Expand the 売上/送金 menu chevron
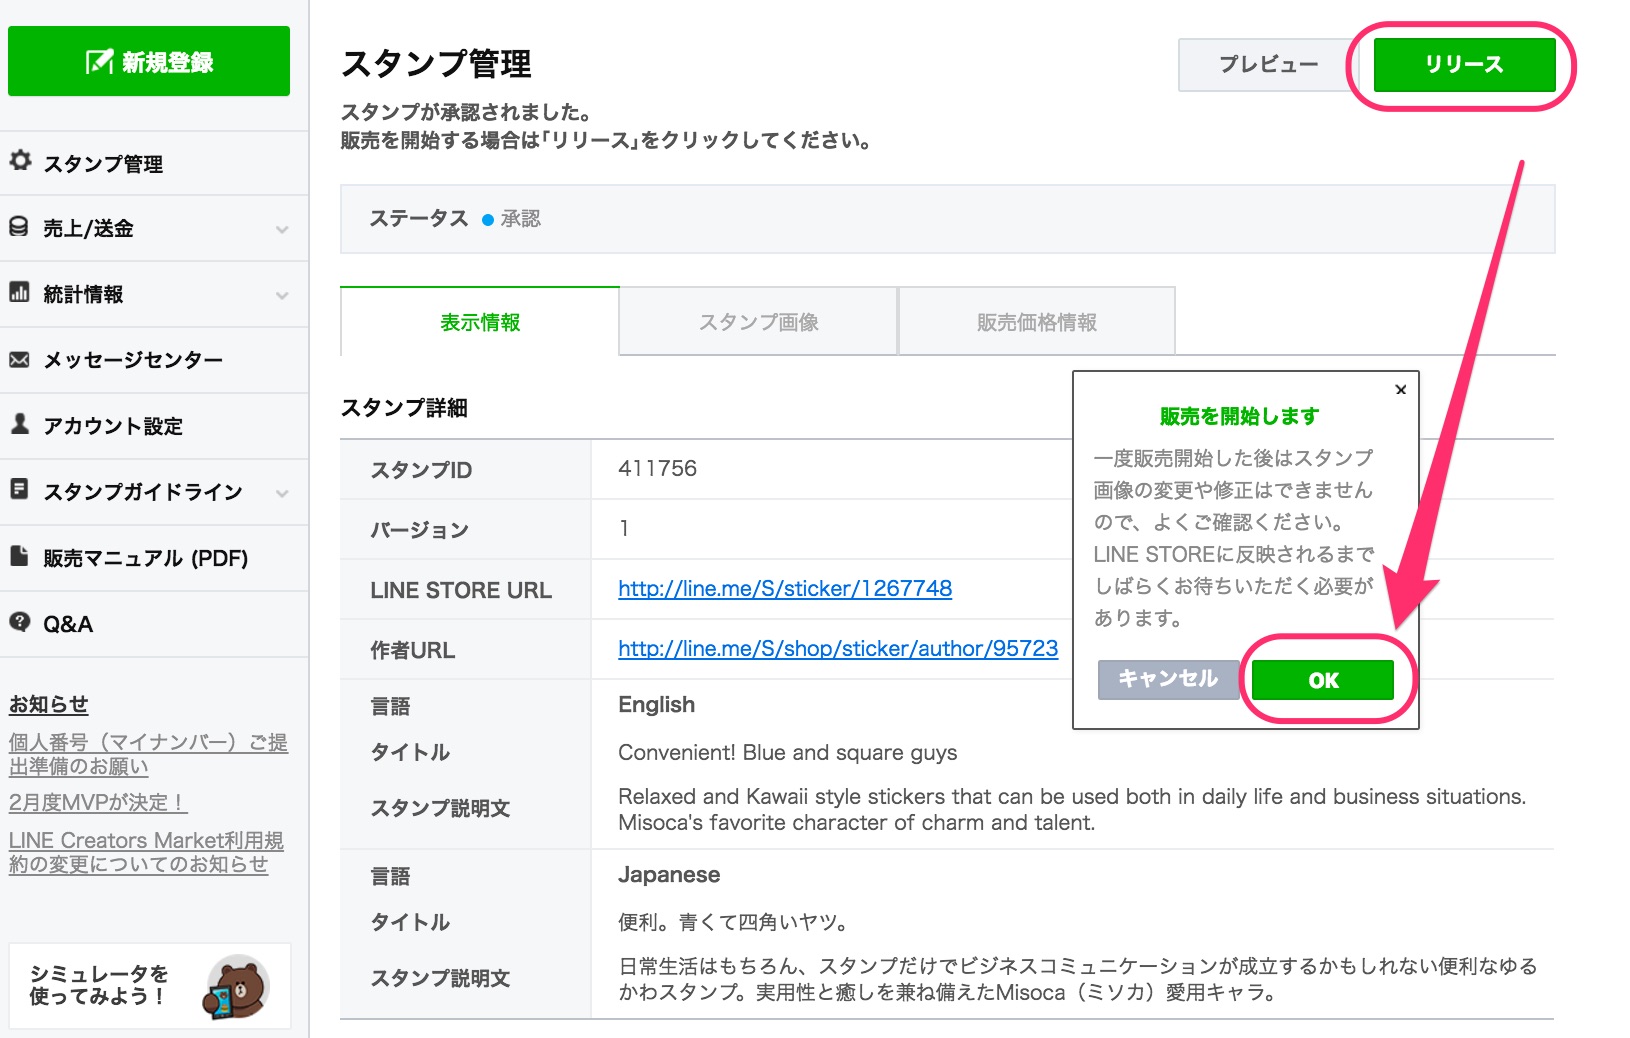 (282, 229)
